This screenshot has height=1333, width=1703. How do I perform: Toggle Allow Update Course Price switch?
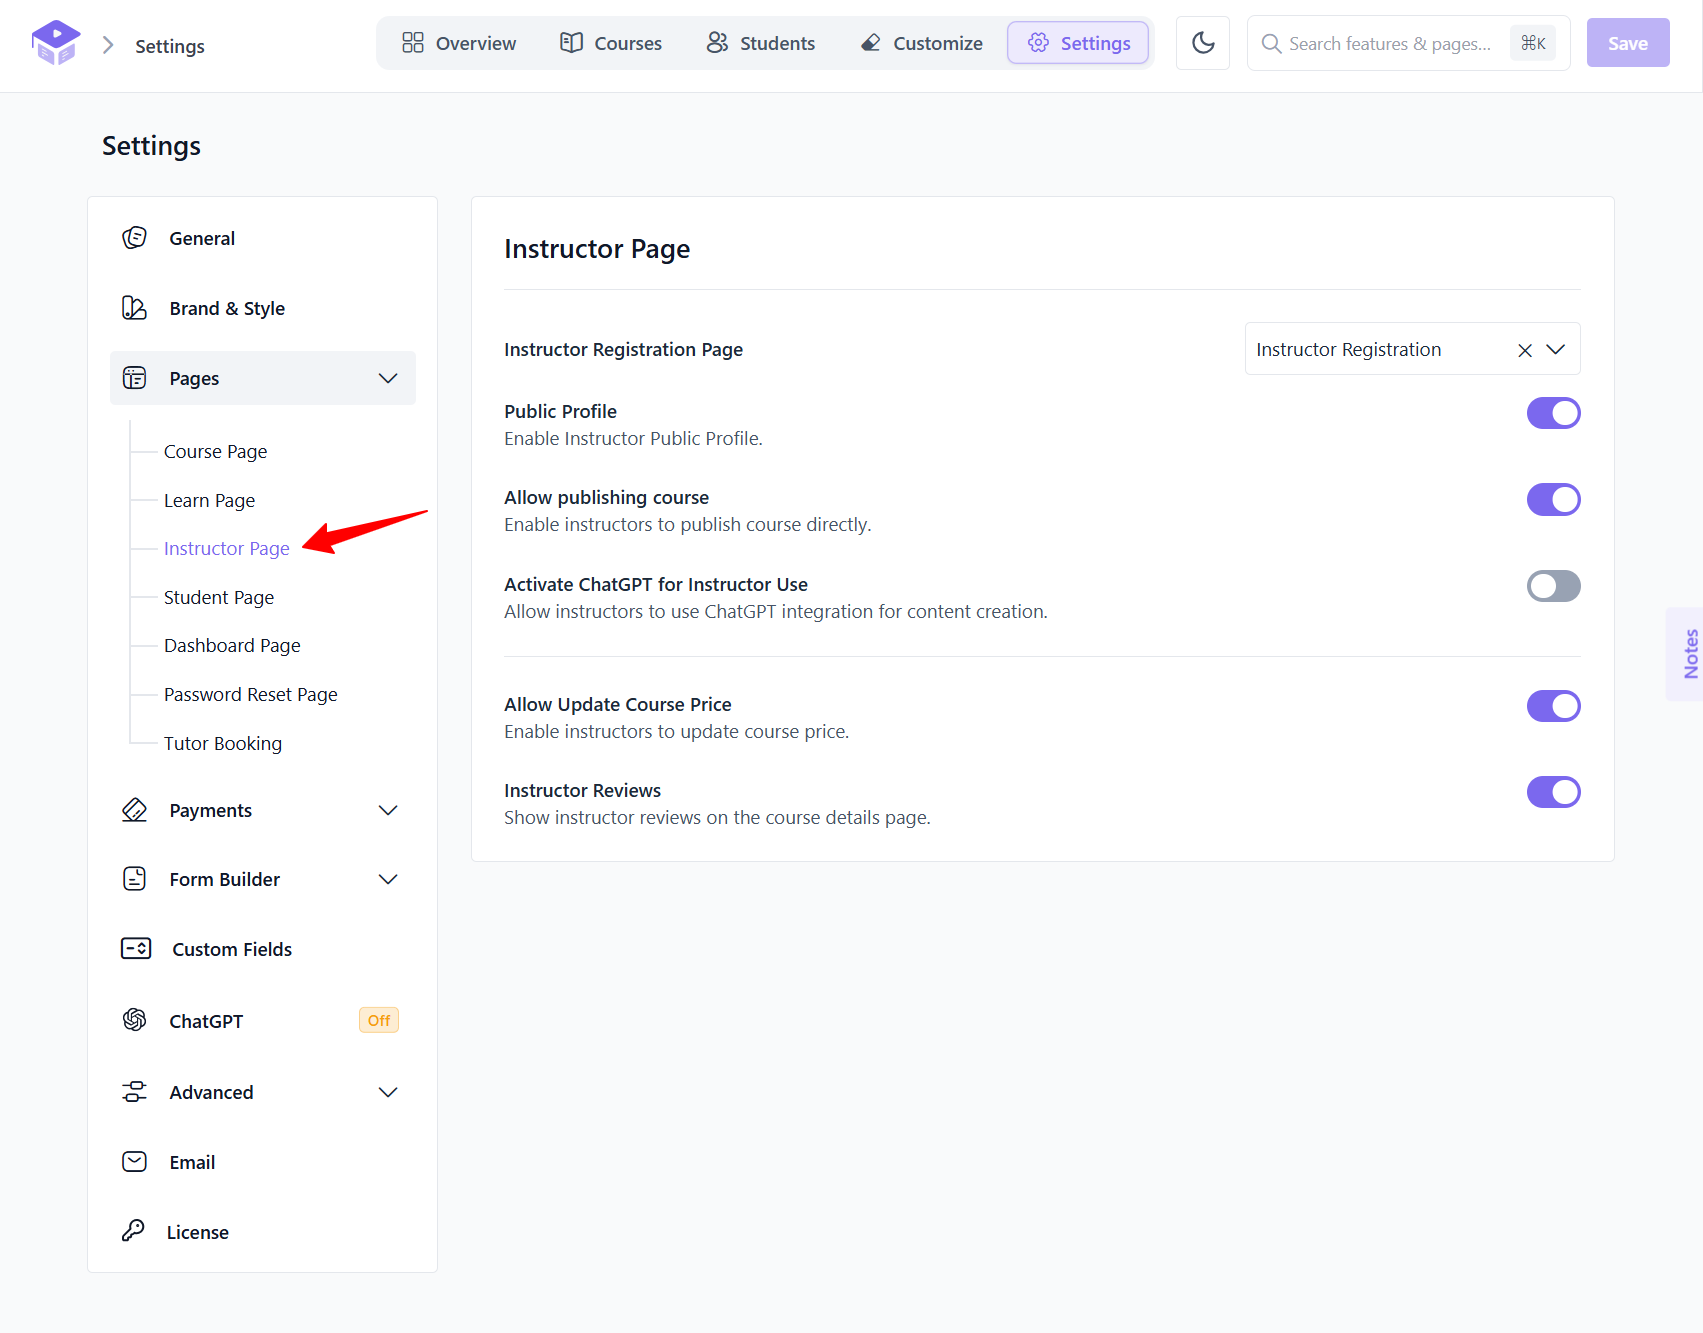(1553, 706)
